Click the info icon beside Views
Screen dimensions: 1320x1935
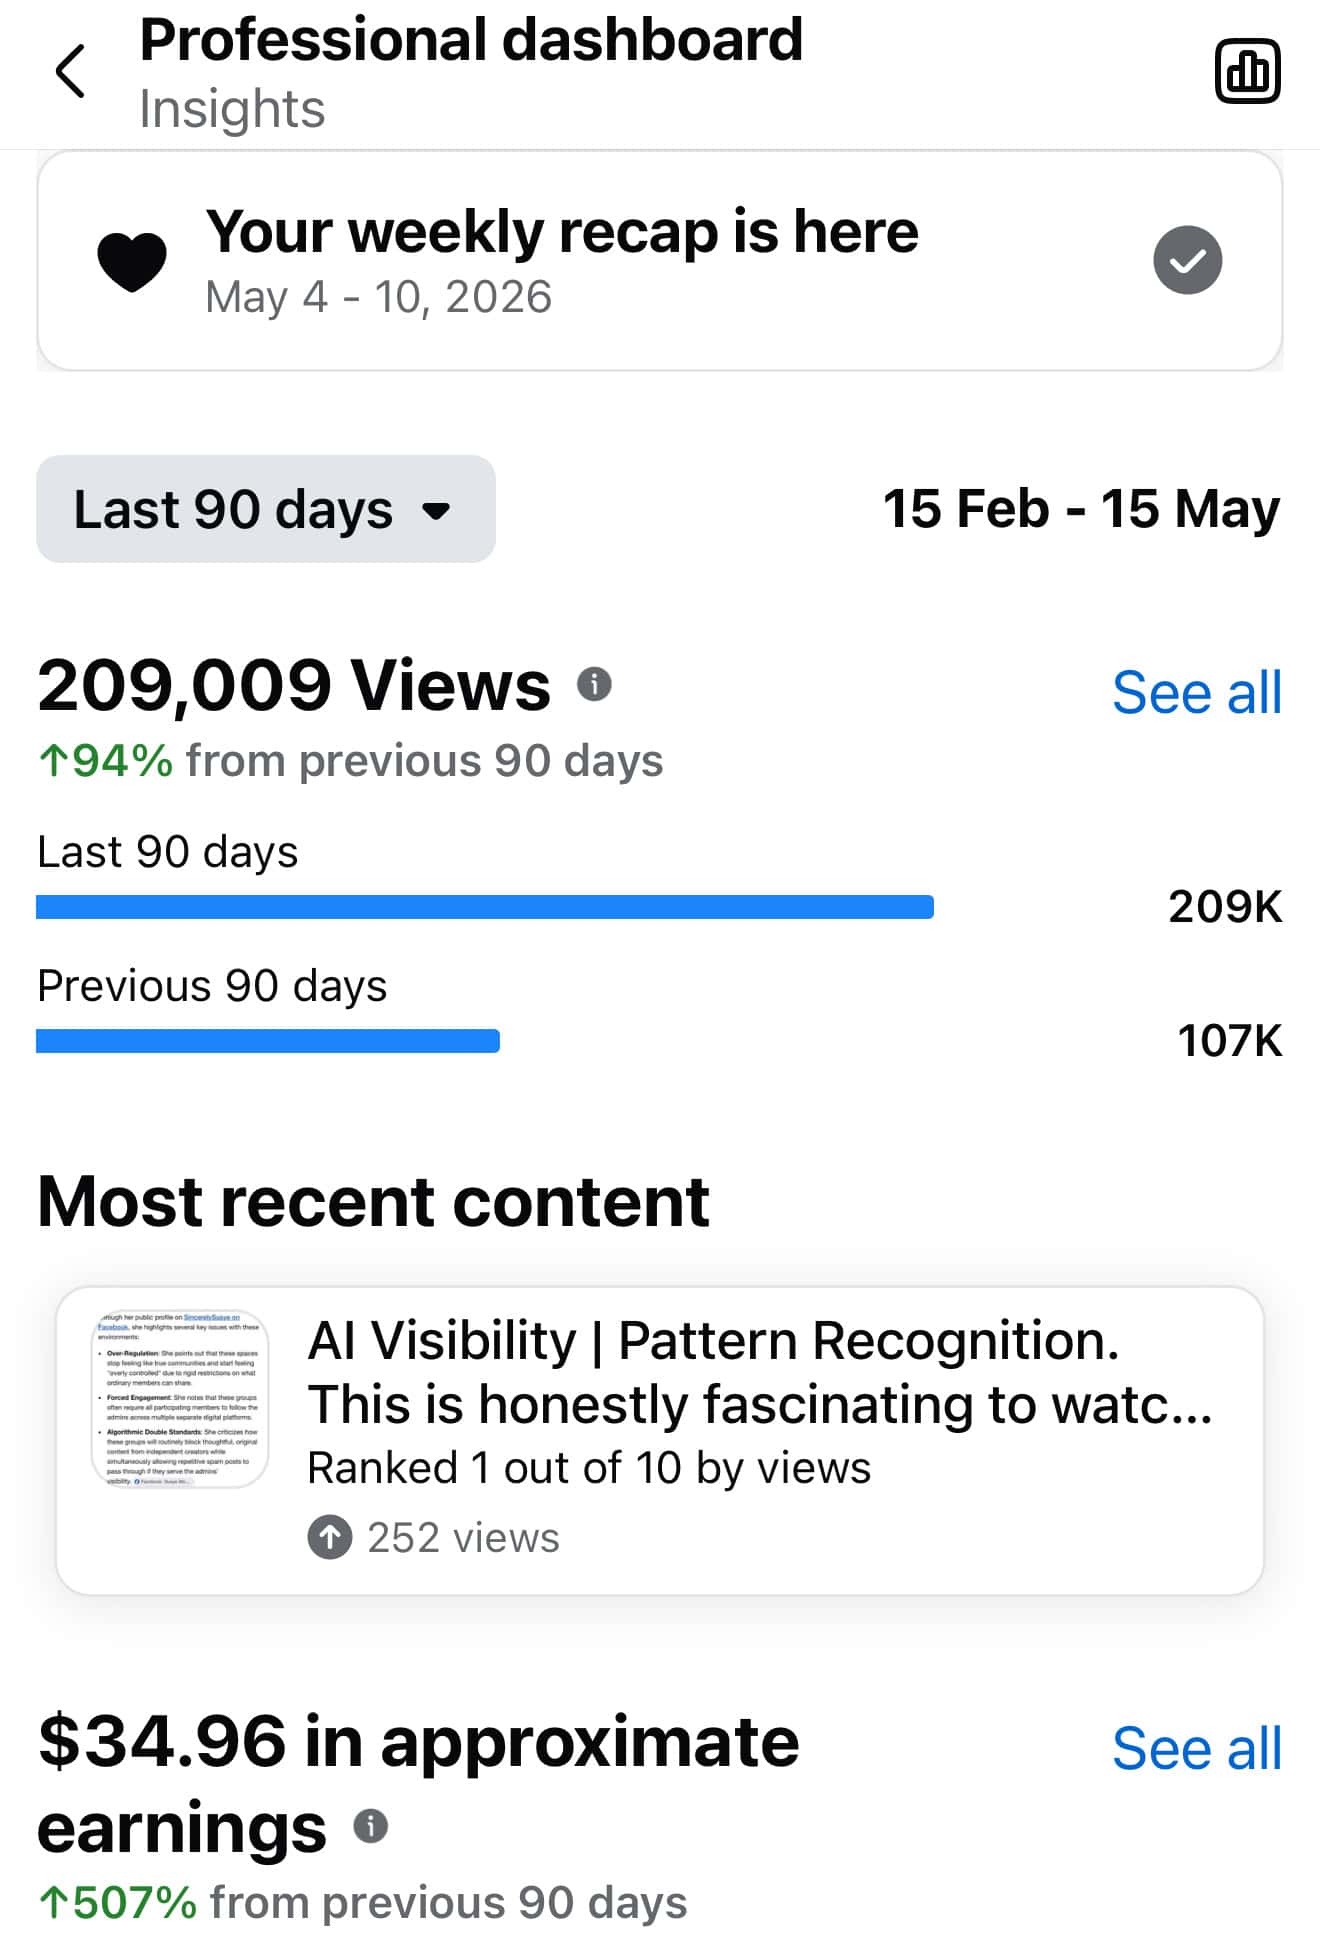tap(594, 685)
